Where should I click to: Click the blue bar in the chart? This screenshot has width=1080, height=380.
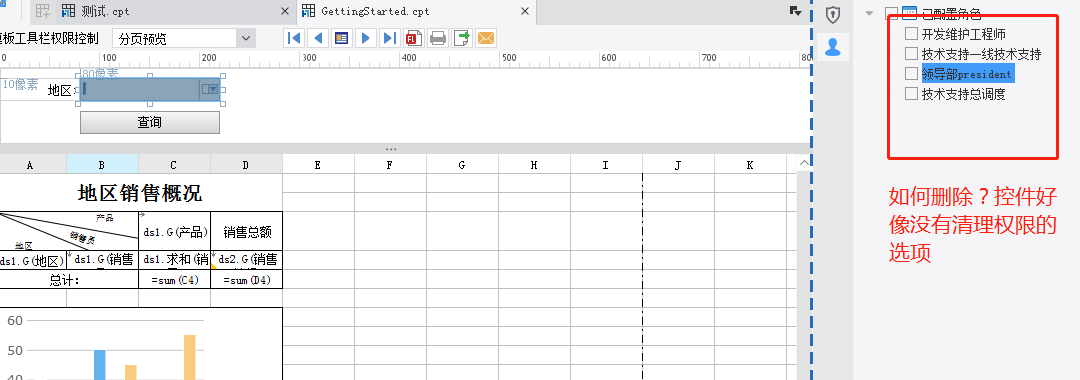point(100,365)
